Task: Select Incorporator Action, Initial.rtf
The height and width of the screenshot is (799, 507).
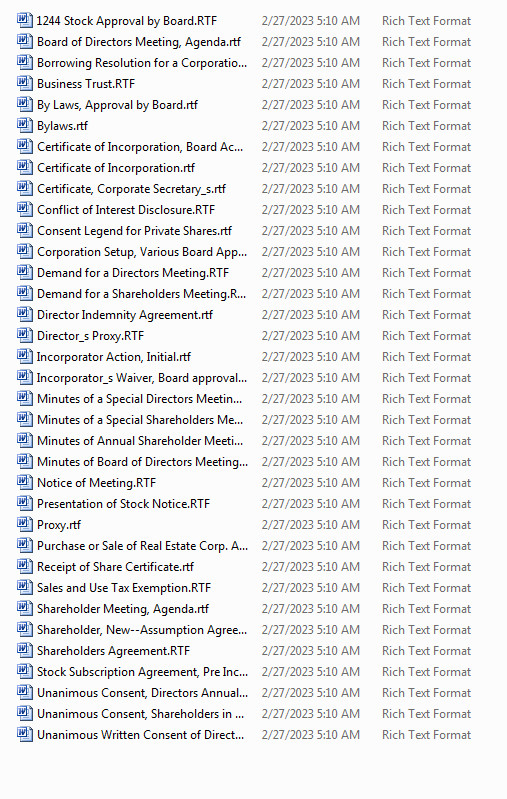Action: 114,357
